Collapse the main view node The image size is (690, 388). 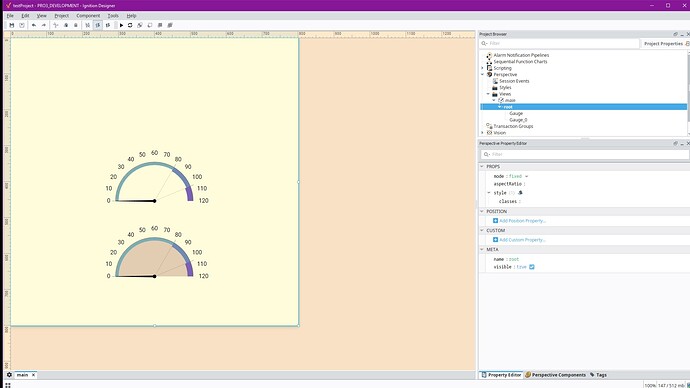pos(494,100)
